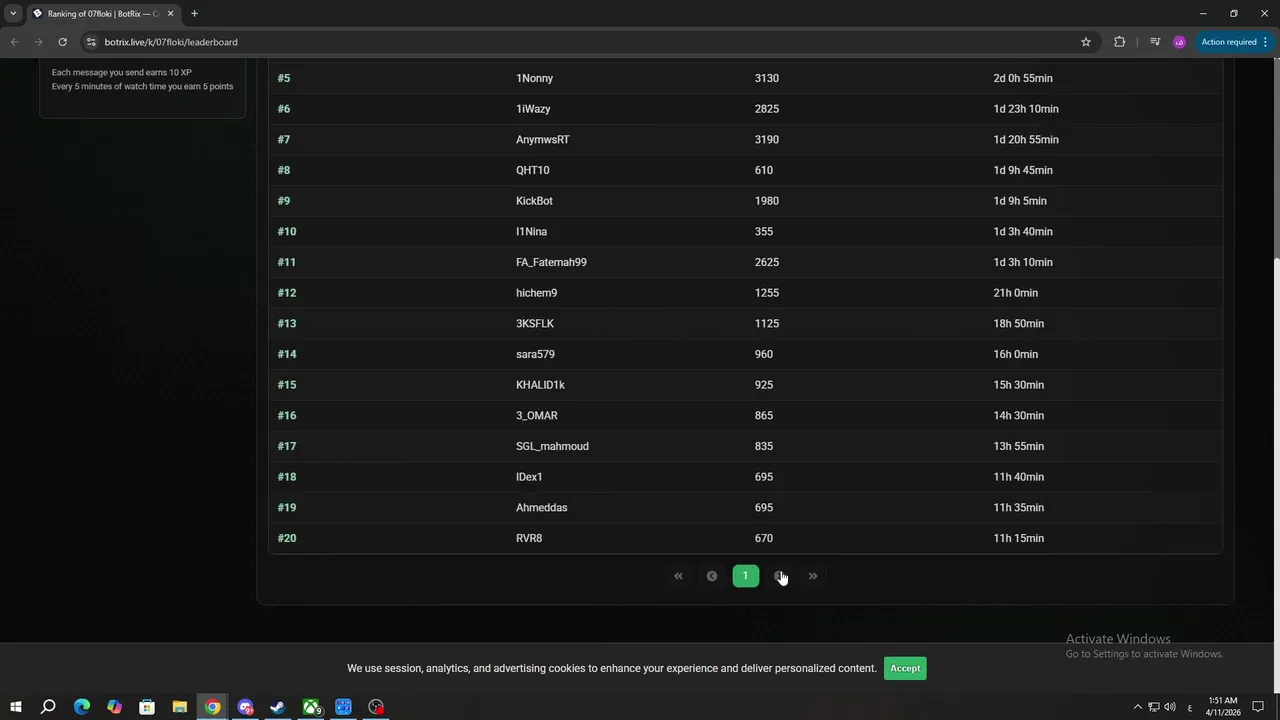Screen dimensions: 1280x720
Task: Open File Explorer from the taskbar
Action: tap(180, 707)
